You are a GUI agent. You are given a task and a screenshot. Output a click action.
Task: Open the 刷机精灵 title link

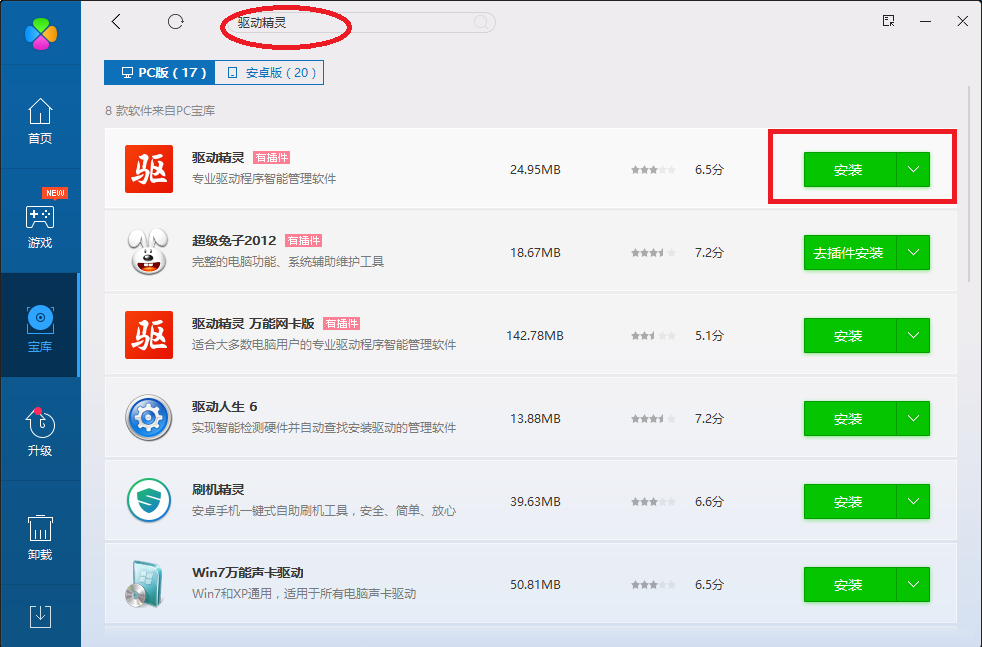click(218, 489)
